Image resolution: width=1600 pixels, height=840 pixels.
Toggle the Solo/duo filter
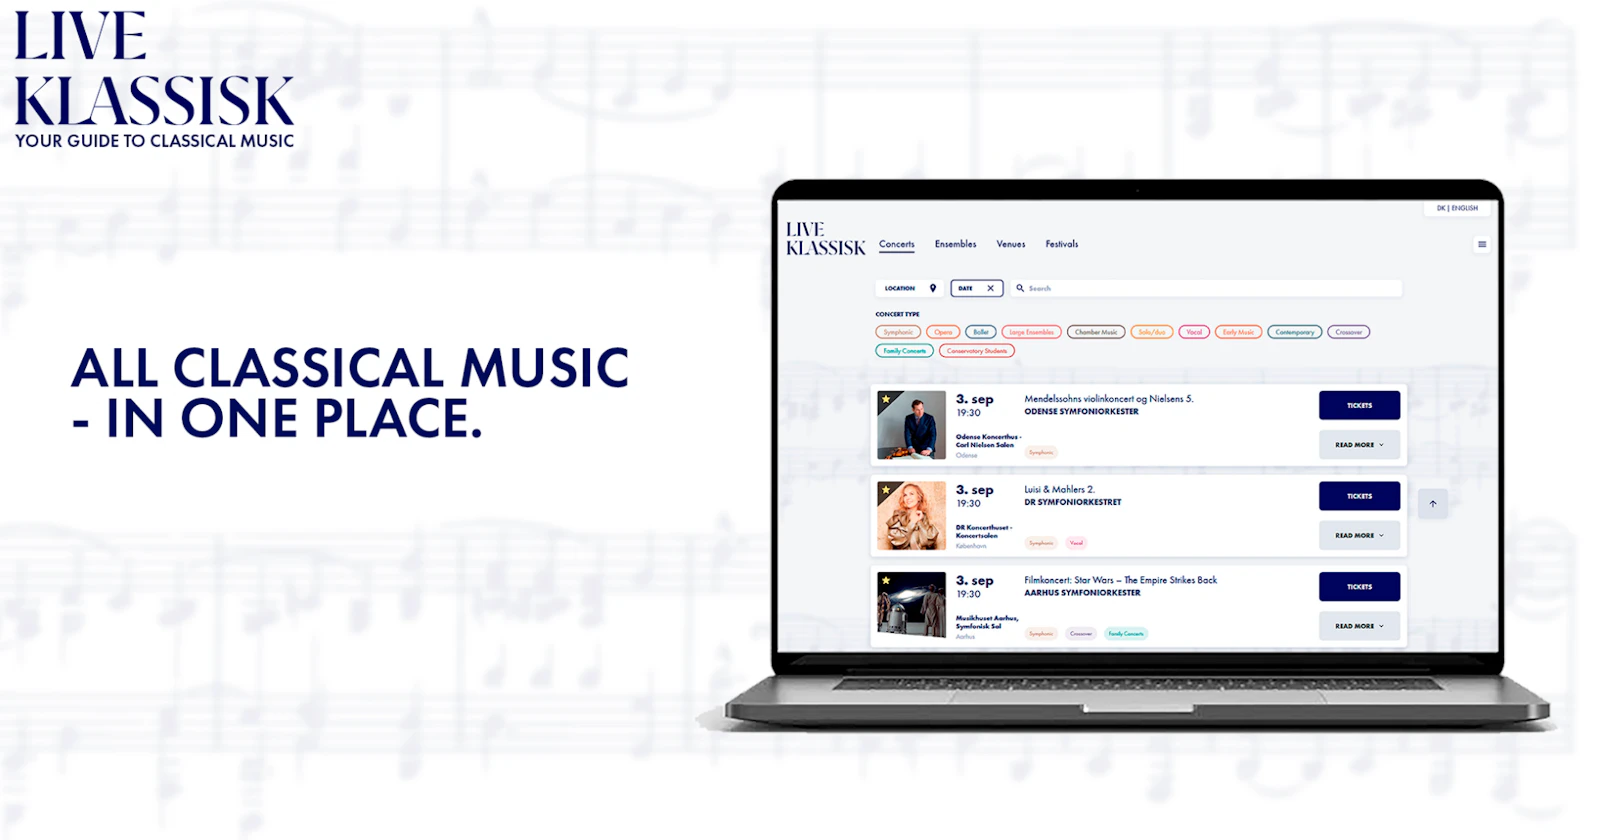pos(1152,332)
